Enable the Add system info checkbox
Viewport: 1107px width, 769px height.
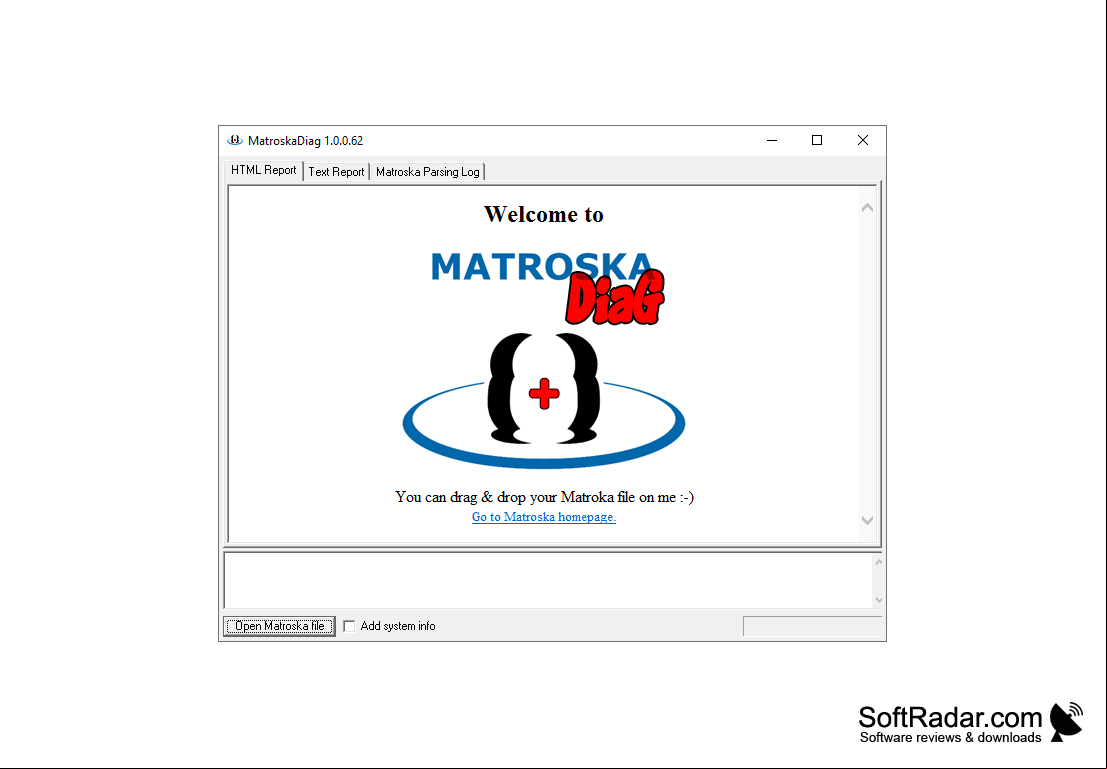349,626
